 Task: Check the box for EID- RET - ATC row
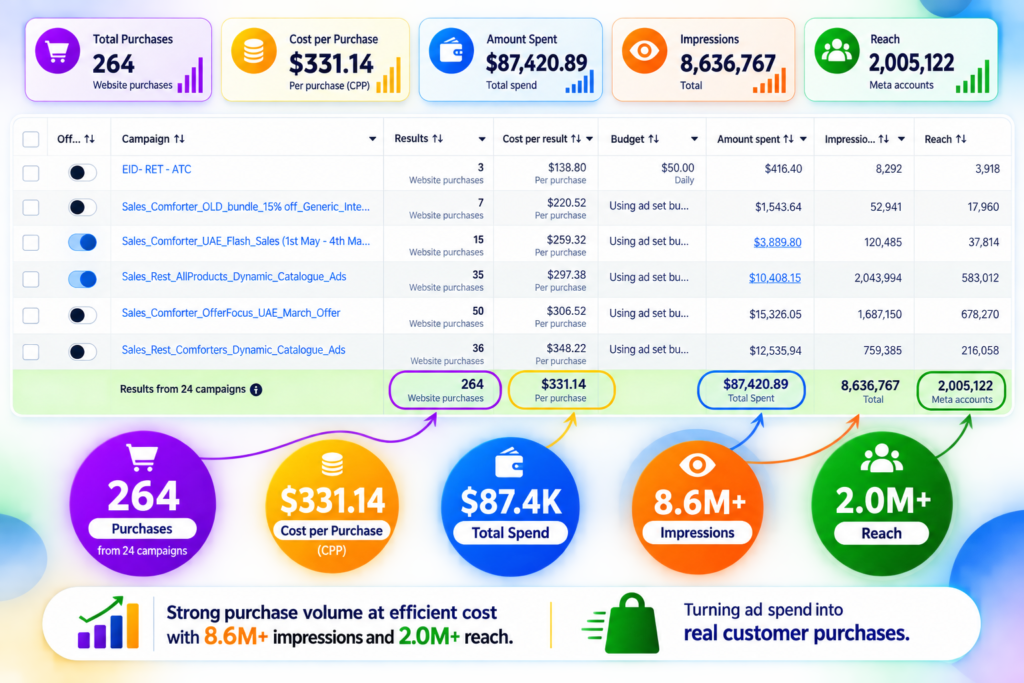click(31, 173)
